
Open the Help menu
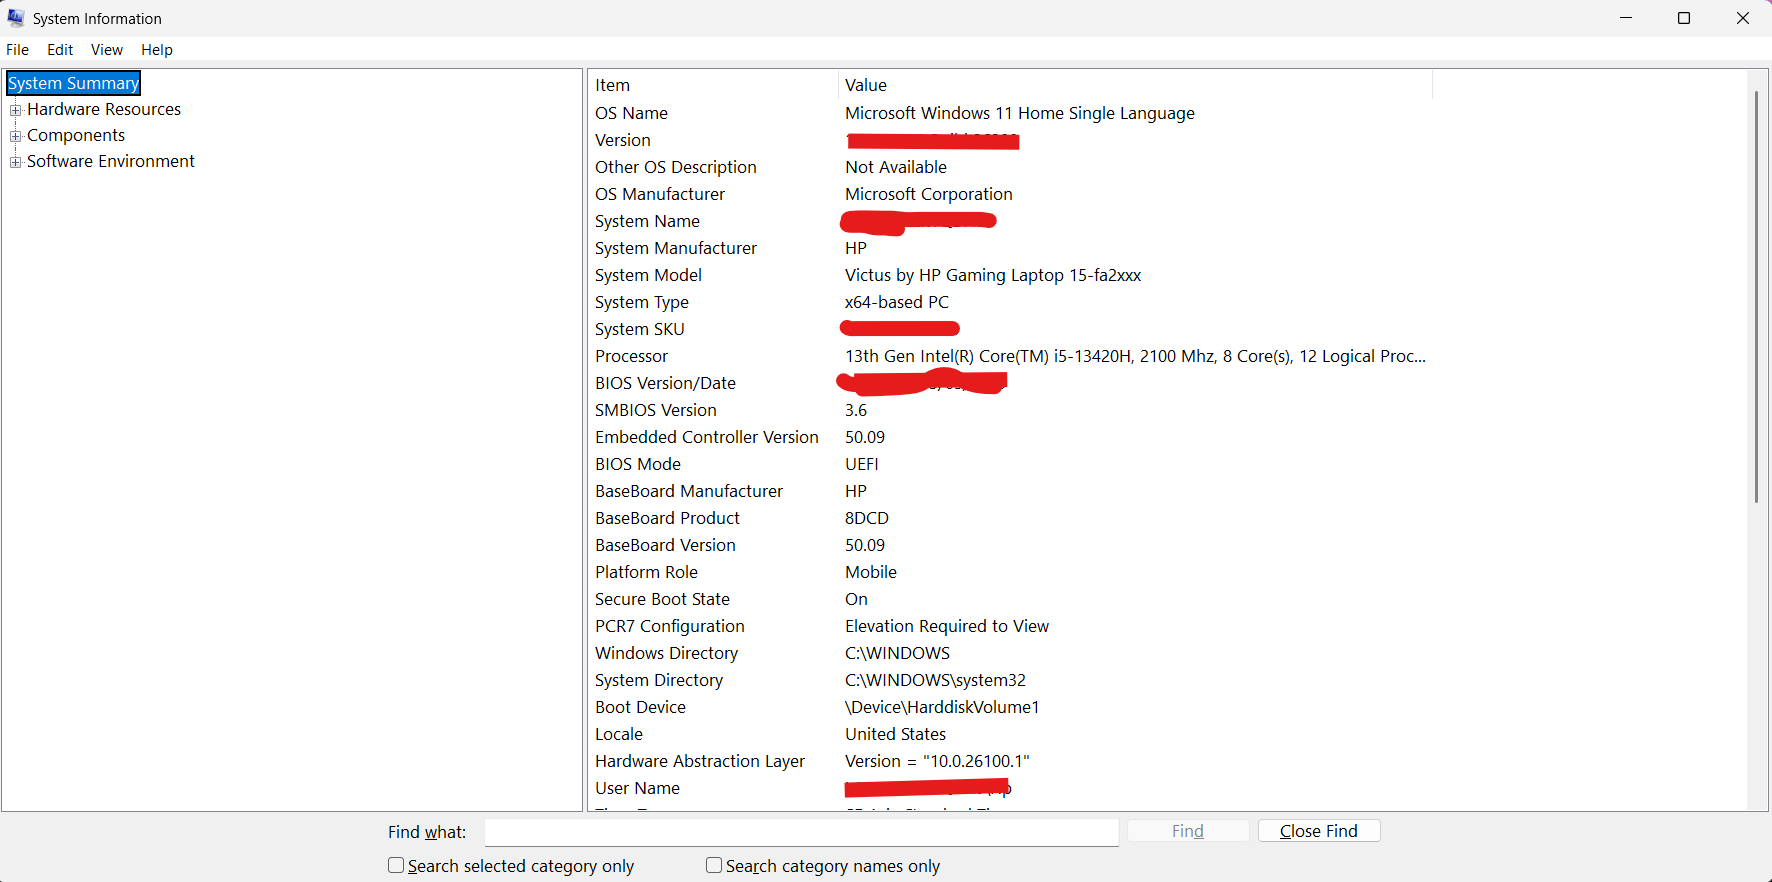(x=157, y=50)
